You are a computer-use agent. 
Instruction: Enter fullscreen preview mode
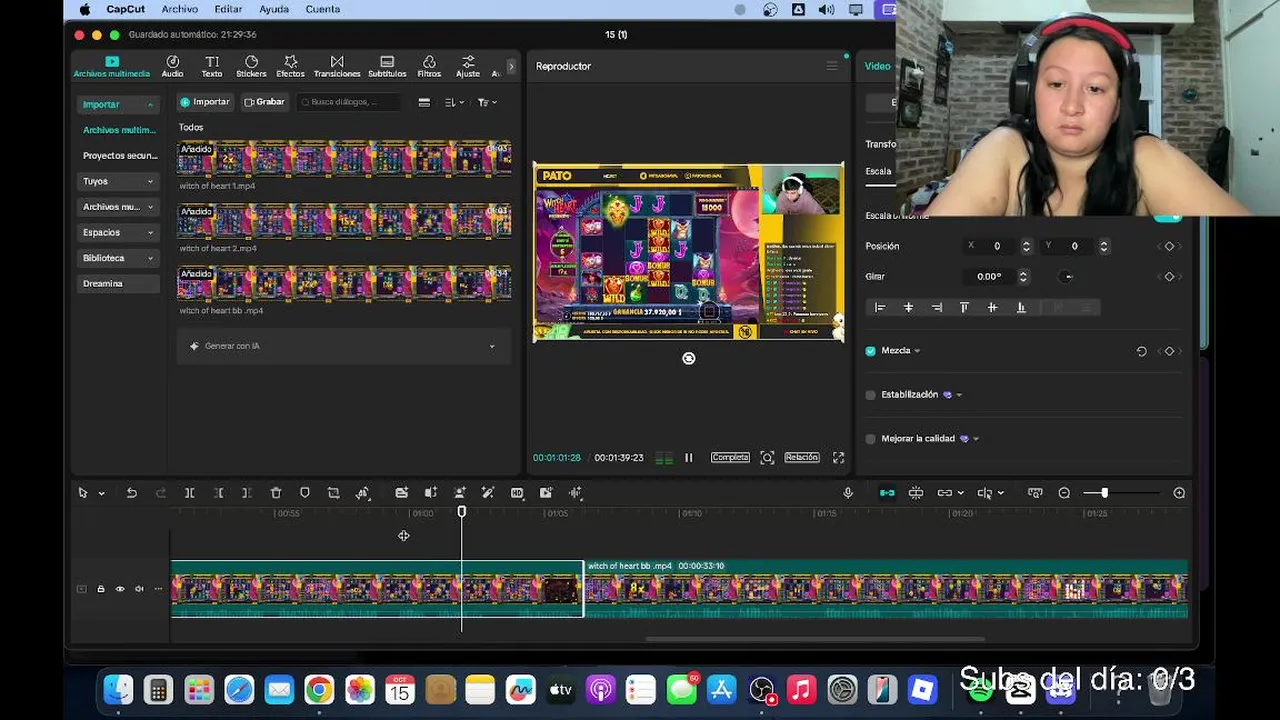click(838, 457)
